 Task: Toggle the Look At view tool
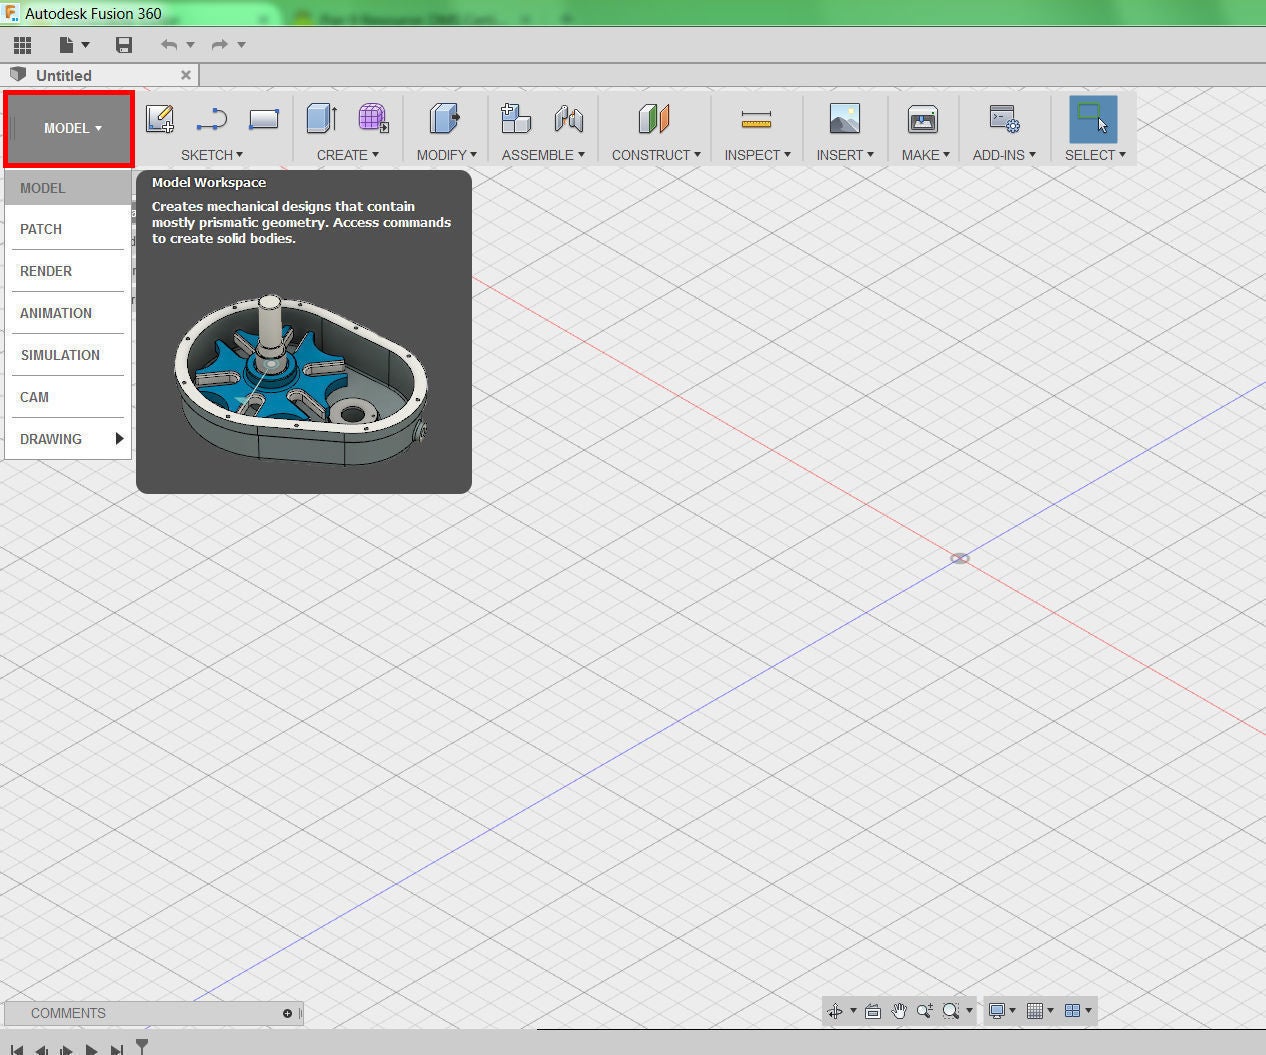(872, 1011)
